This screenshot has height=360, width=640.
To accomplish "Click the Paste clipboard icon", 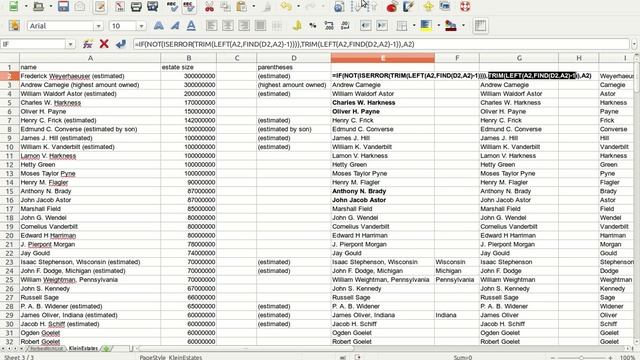I will pos(242,6).
